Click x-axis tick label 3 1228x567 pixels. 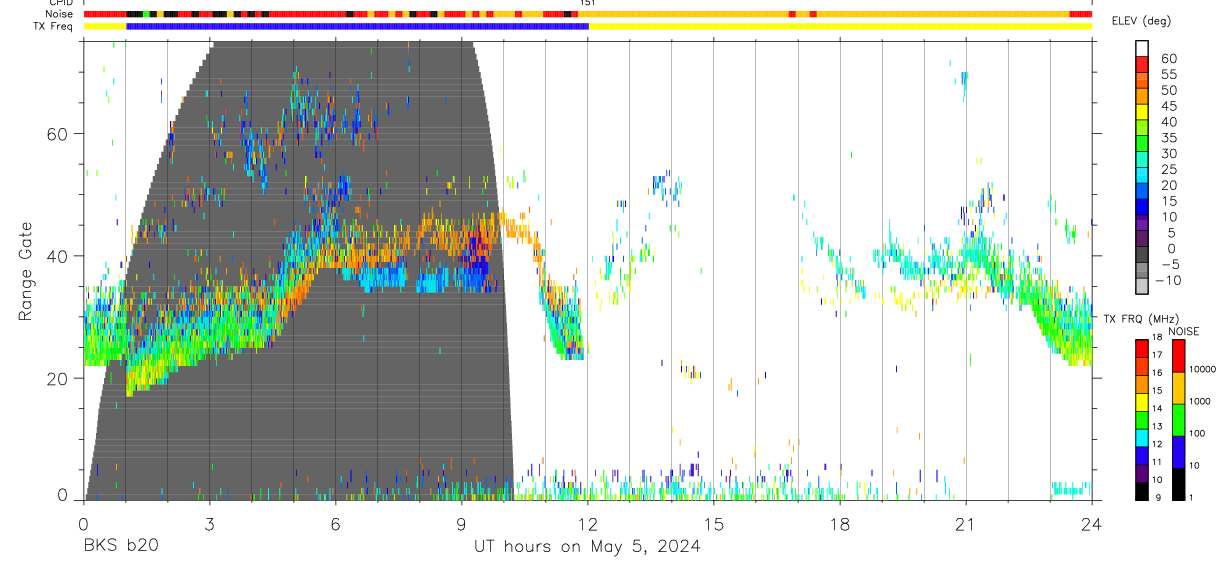209,524
